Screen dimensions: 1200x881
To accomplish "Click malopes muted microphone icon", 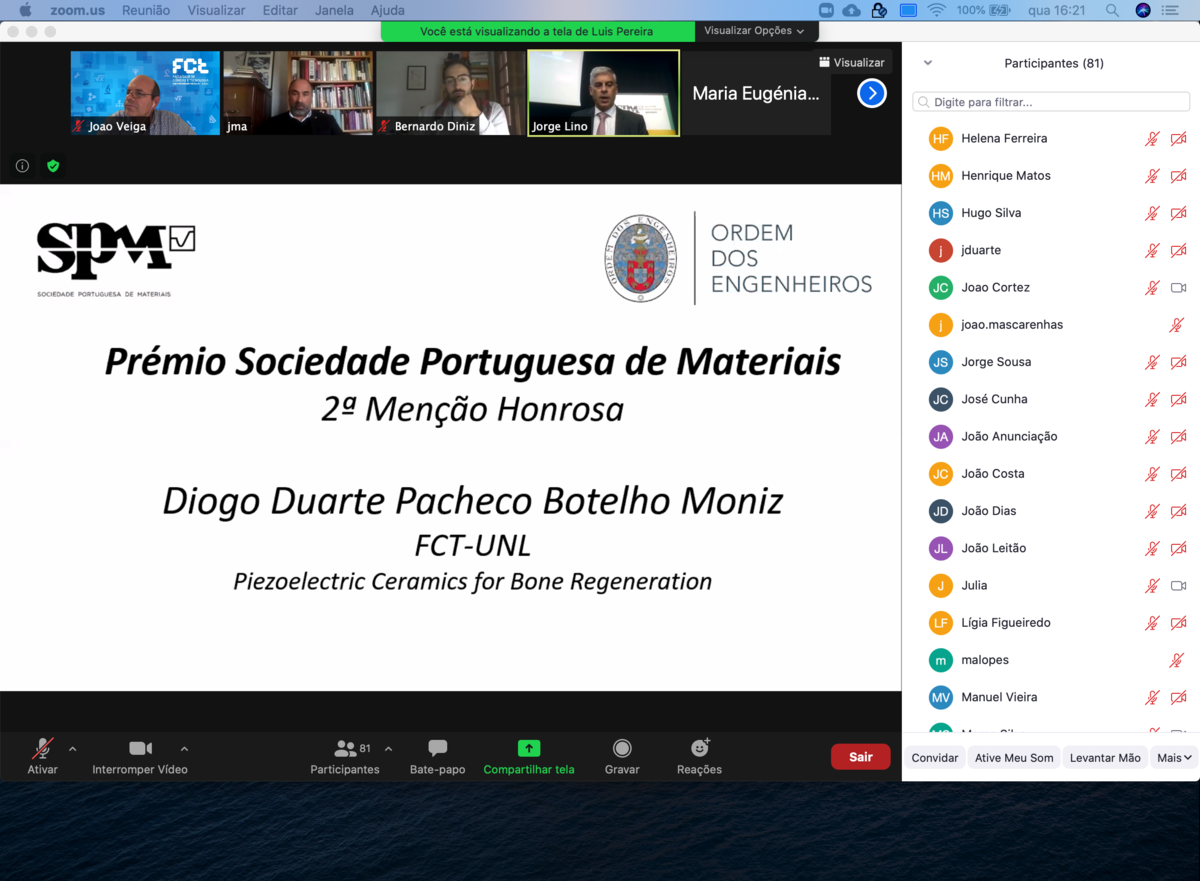I will 1177,660.
